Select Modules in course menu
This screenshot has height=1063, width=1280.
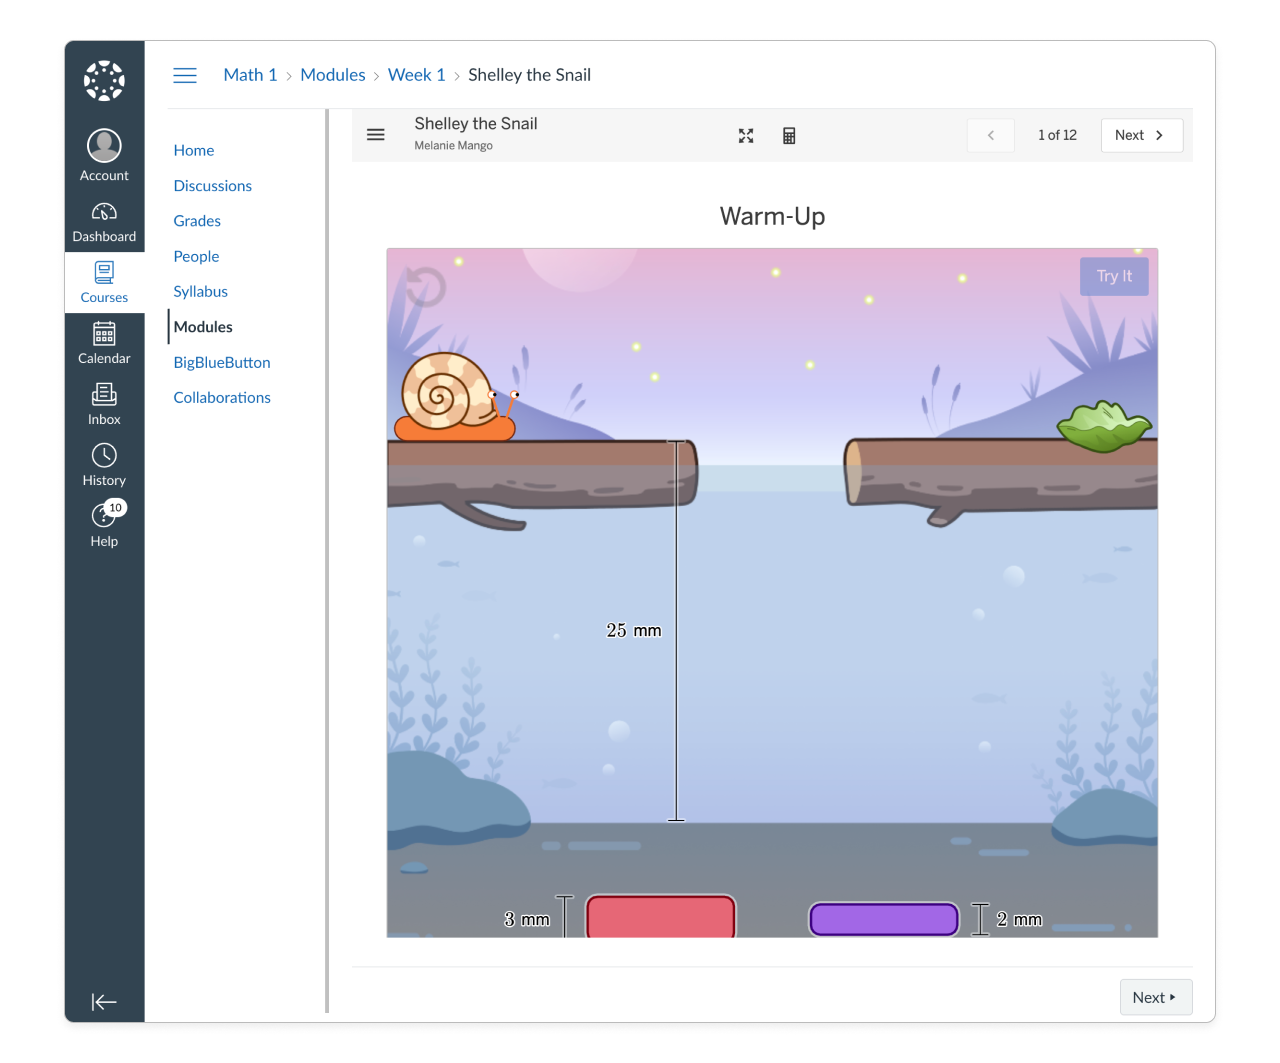[203, 327]
